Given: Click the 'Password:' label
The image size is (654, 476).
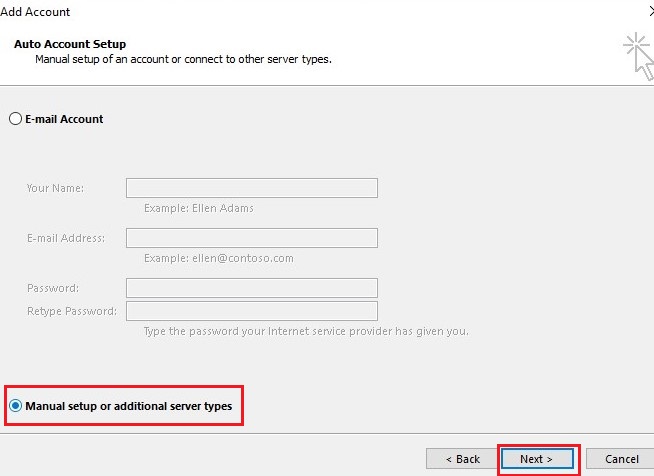Looking at the screenshot, I should (x=53, y=288).
